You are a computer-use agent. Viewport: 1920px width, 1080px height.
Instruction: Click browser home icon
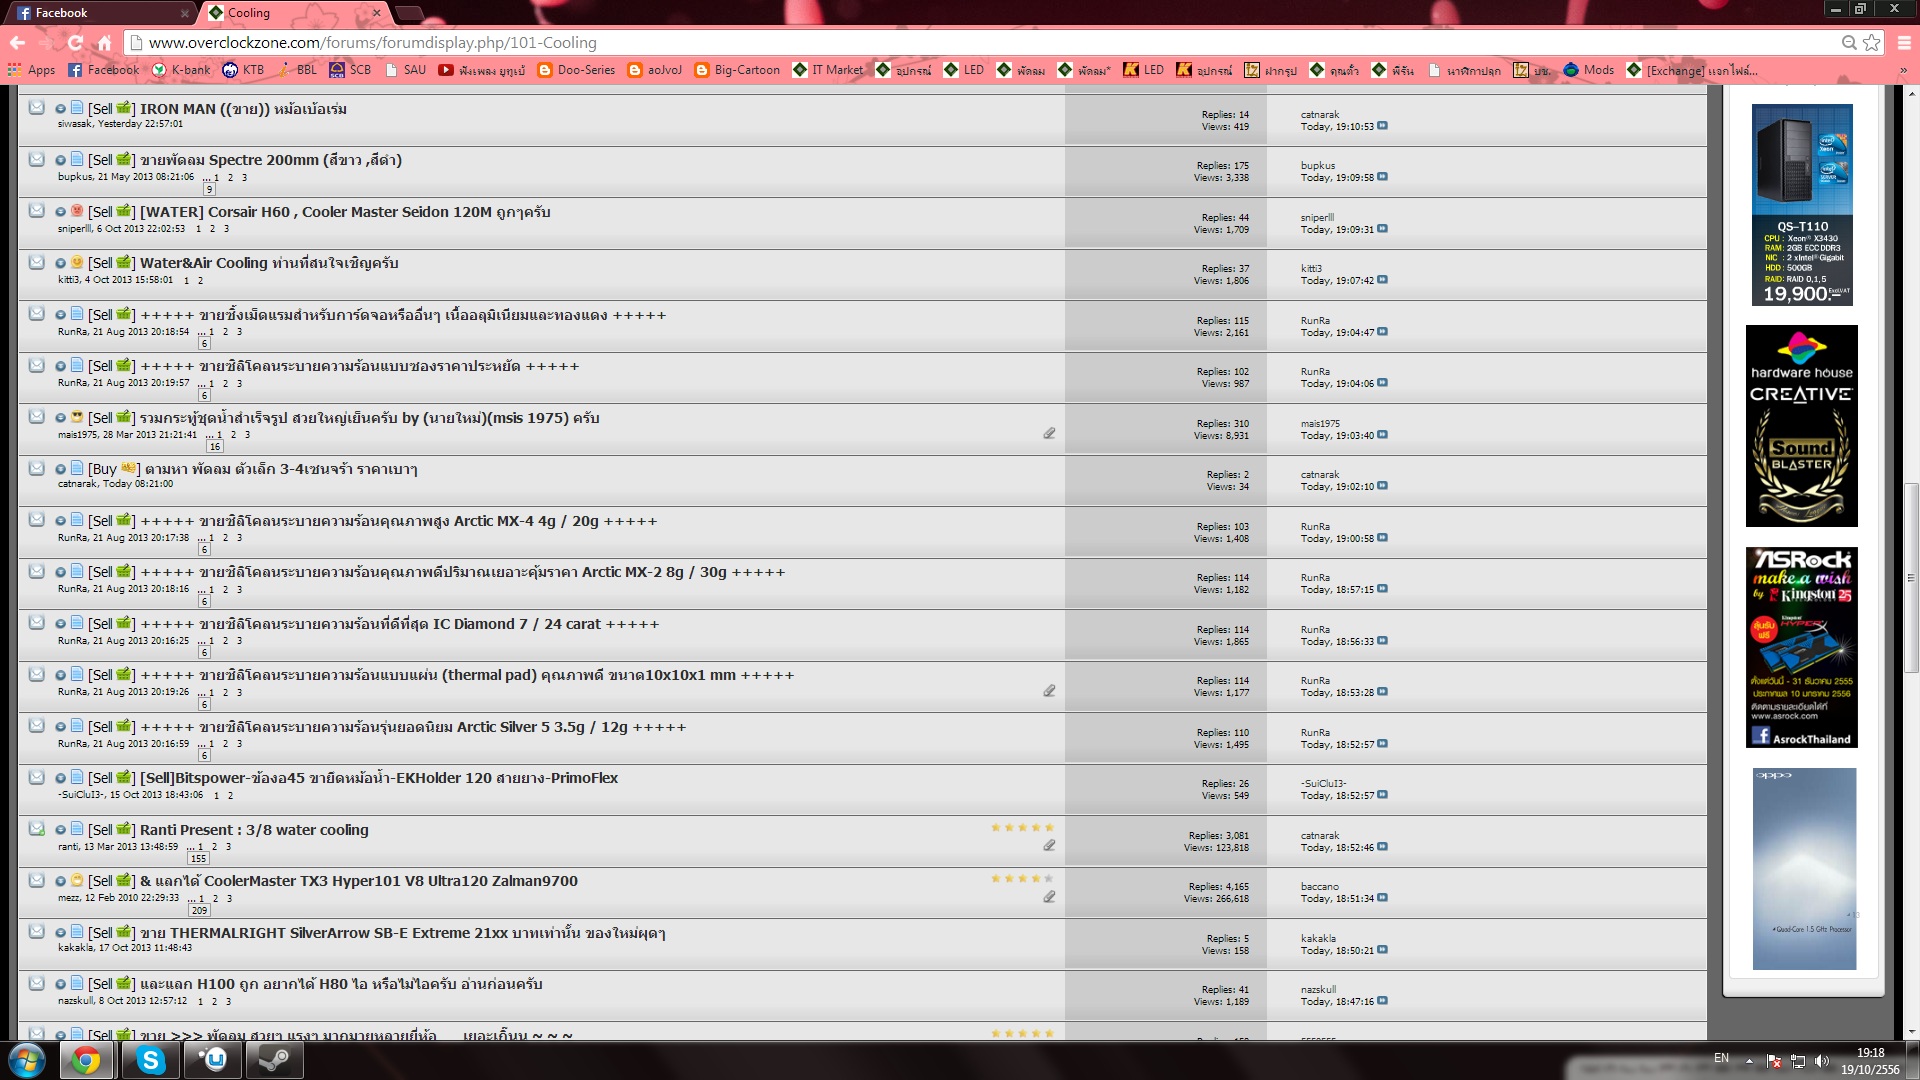pos(104,42)
